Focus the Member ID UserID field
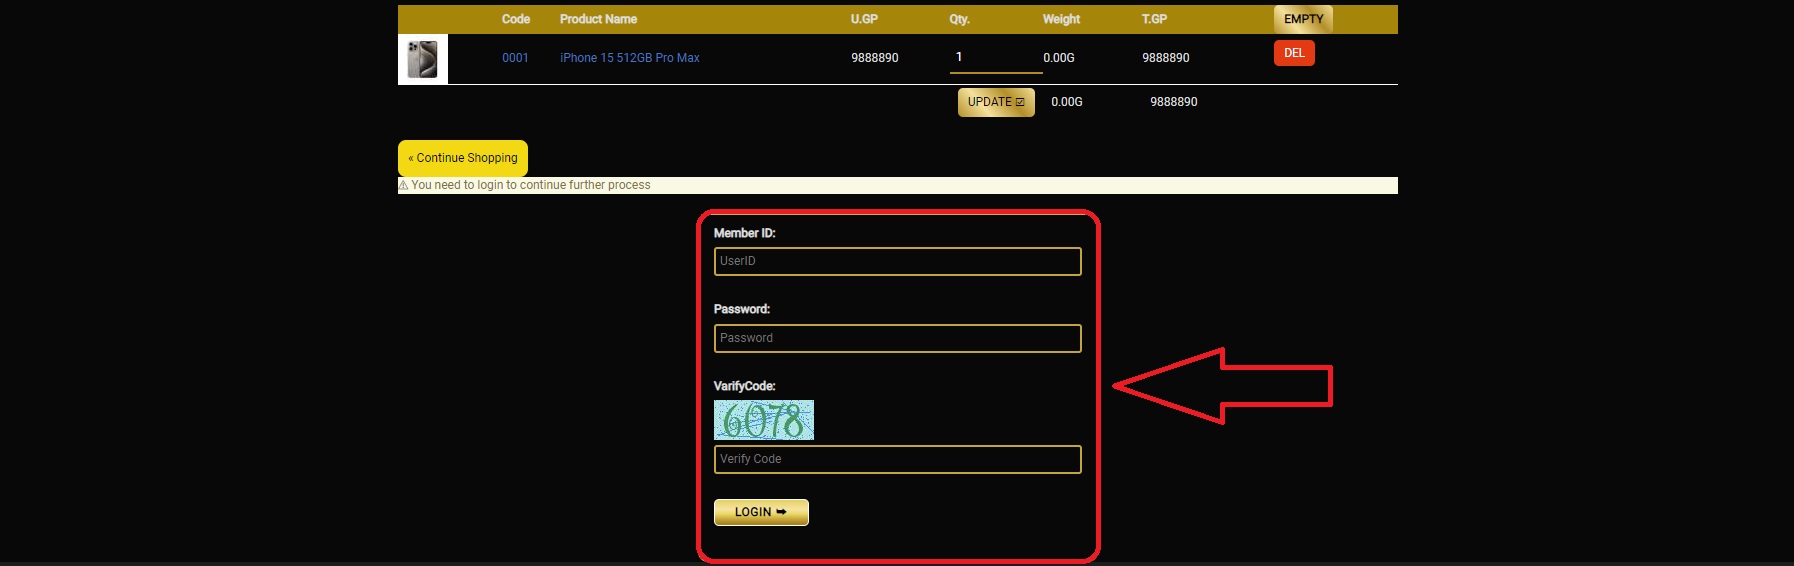 (897, 261)
